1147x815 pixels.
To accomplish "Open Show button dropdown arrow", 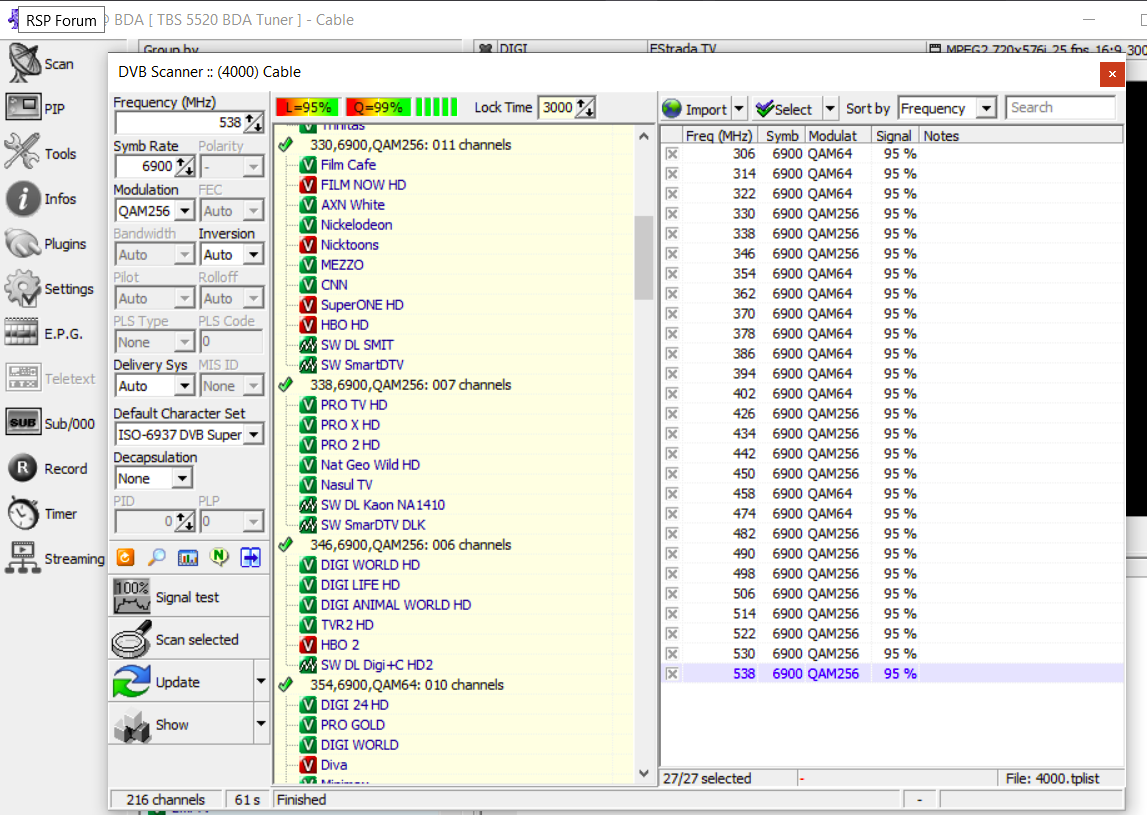I will pyautogui.click(x=261, y=724).
